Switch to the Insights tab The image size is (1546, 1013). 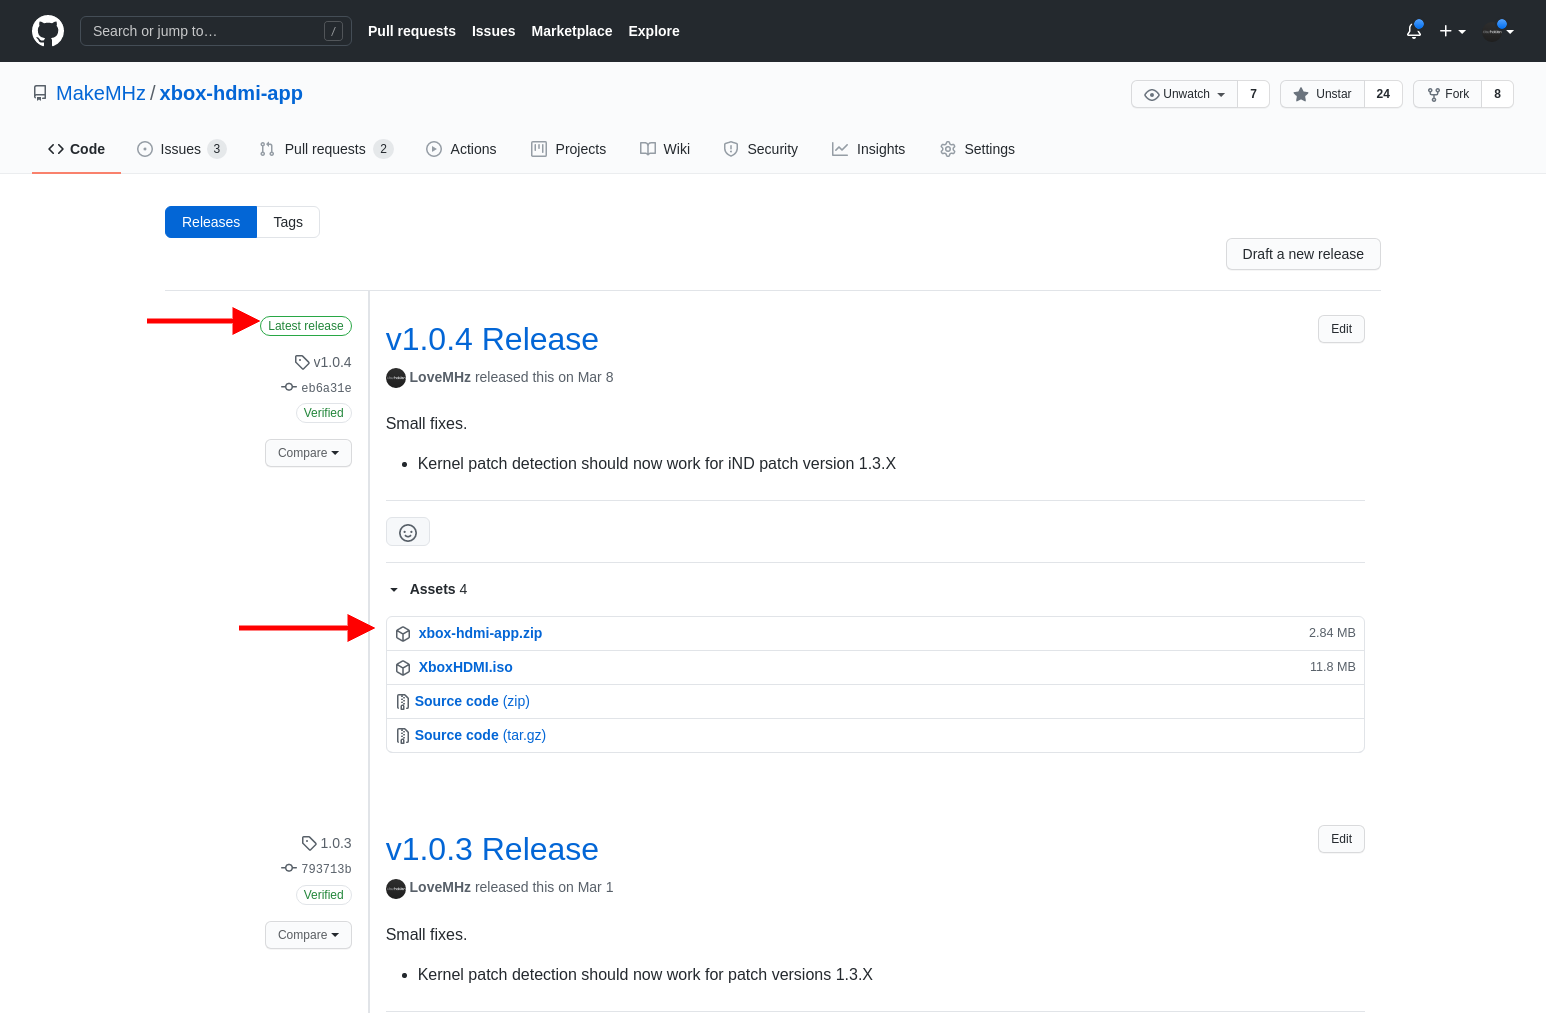pos(868,149)
